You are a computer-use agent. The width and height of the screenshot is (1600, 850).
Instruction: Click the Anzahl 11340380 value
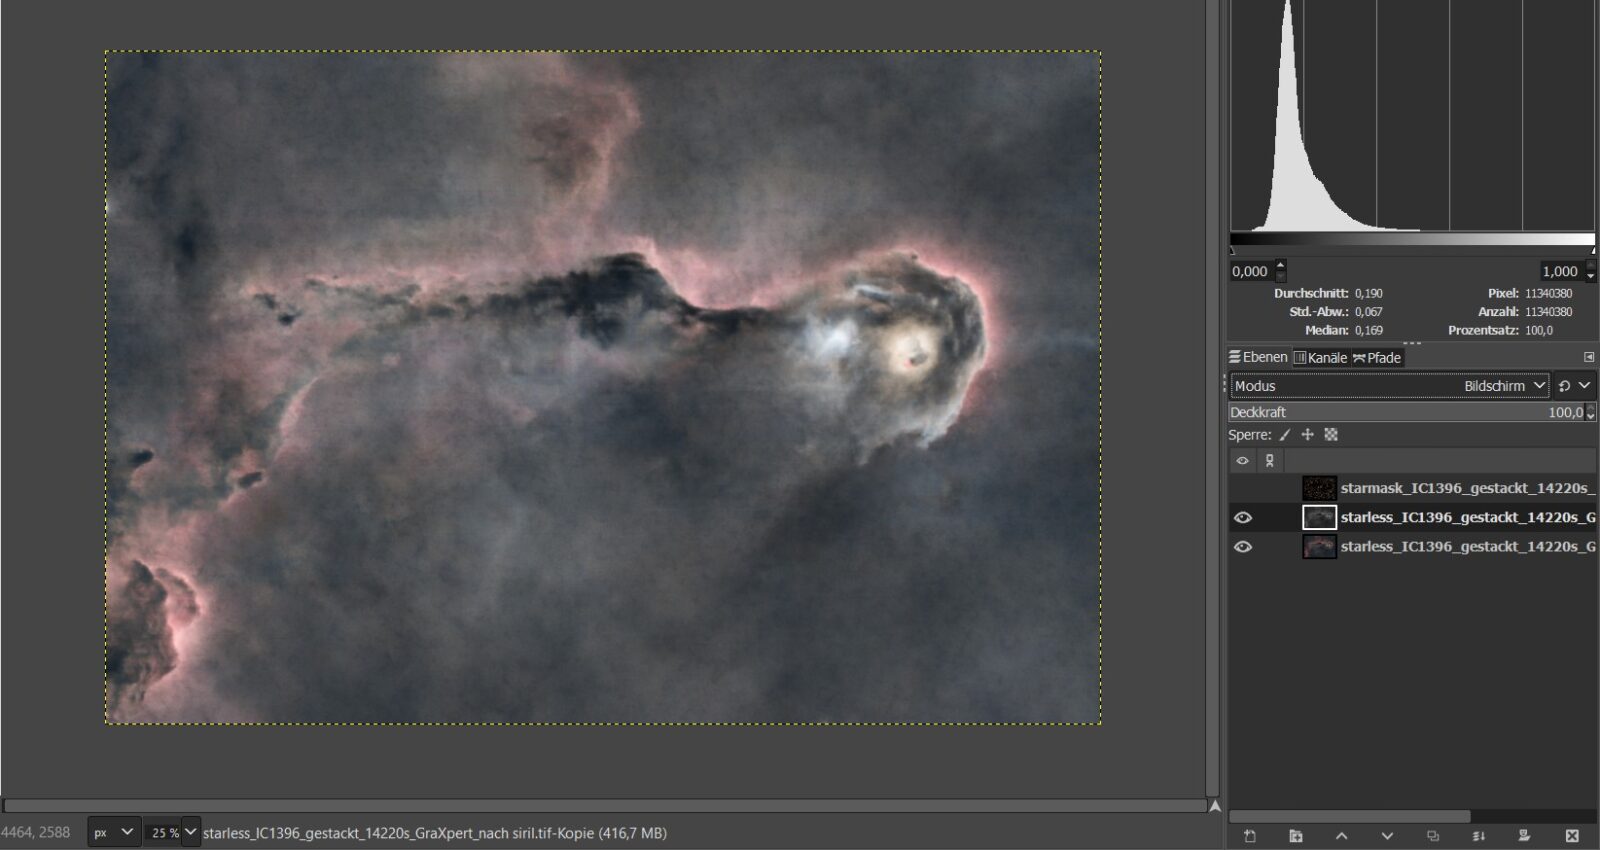point(1549,312)
